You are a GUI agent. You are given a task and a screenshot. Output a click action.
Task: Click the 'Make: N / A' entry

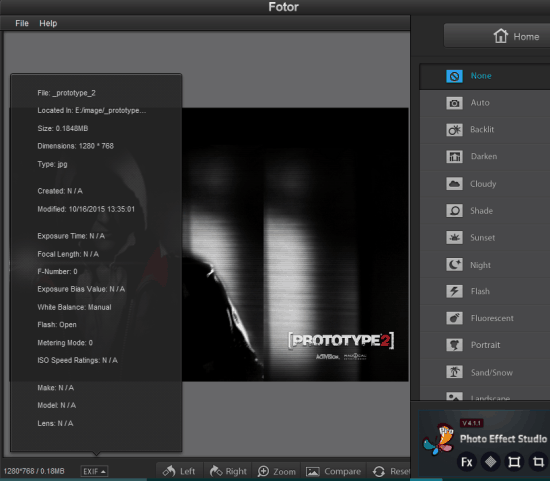click(55, 388)
